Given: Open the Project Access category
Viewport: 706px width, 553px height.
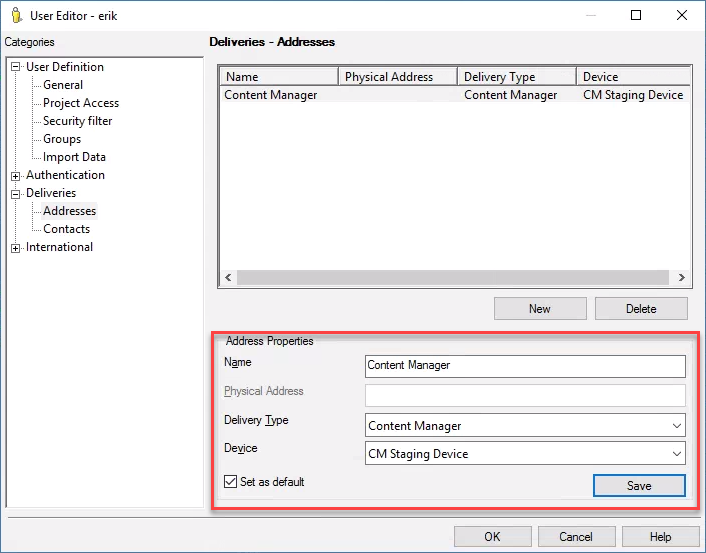Looking at the screenshot, I should point(81,103).
